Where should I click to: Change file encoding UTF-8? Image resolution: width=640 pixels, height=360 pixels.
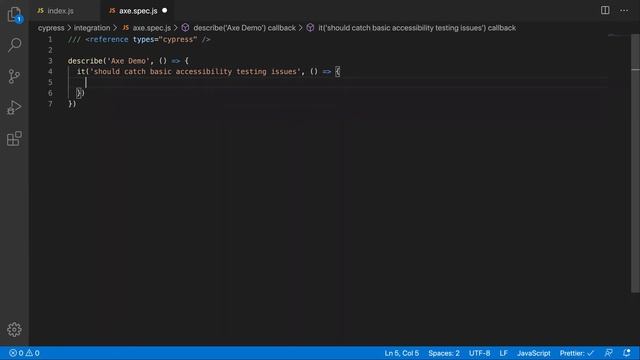coord(480,353)
